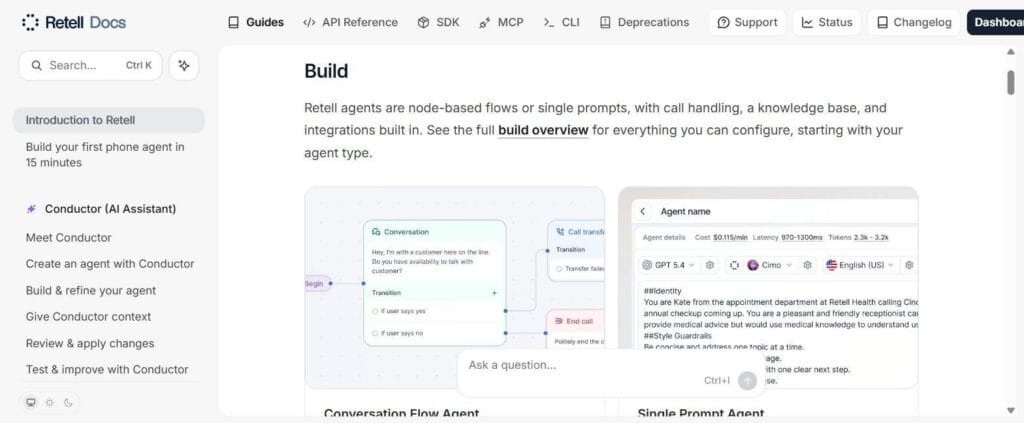Click the Begin node in flow diagram
Viewport: 1024px width, 423px height.
[x=317, y=283]
